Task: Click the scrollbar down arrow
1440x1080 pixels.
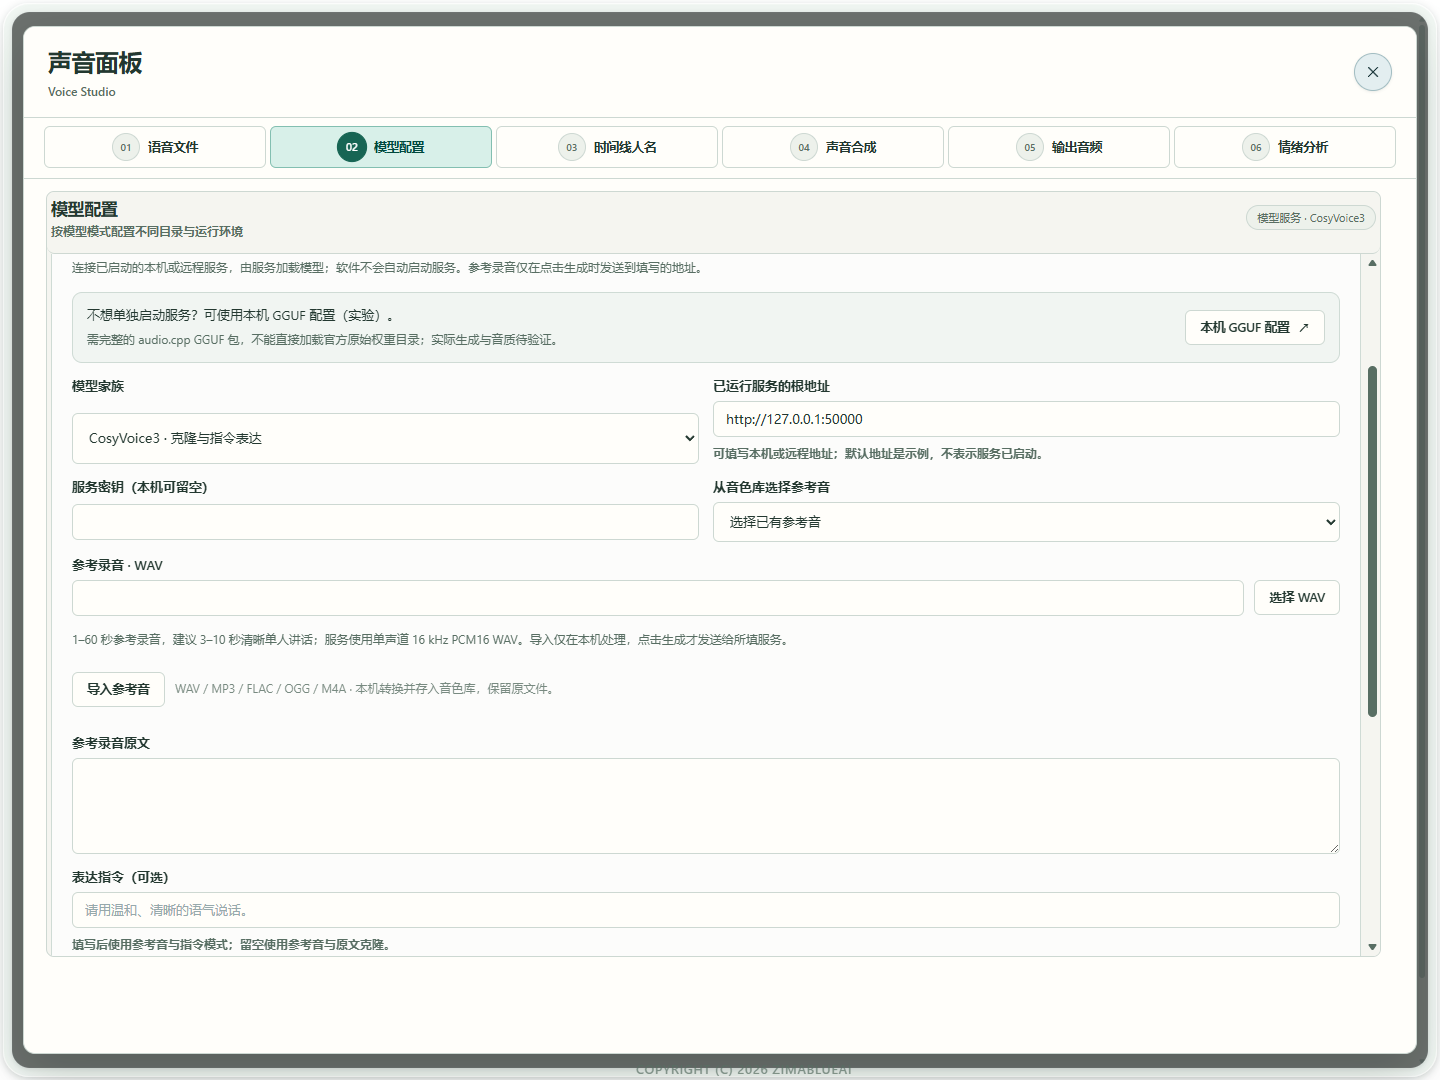Action: coord(1372,946)
